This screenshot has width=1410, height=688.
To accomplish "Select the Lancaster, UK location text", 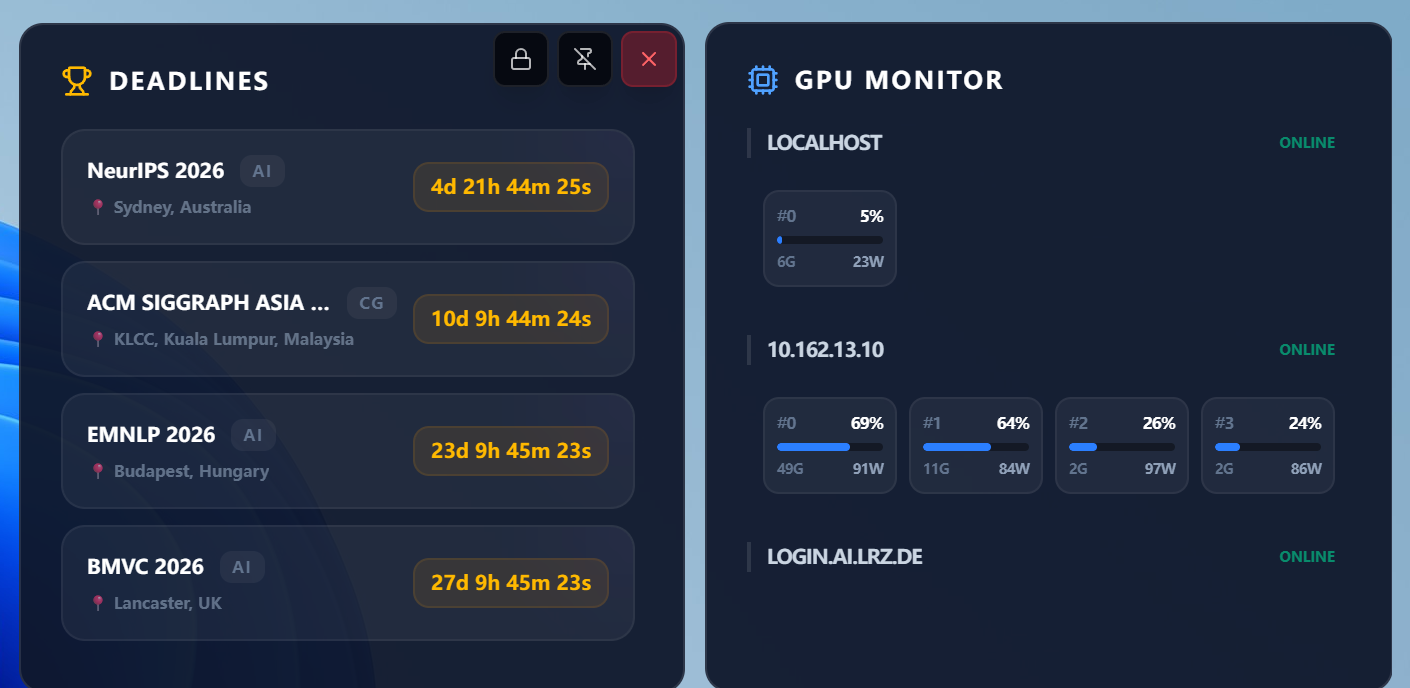I will [x=168, y=603].
